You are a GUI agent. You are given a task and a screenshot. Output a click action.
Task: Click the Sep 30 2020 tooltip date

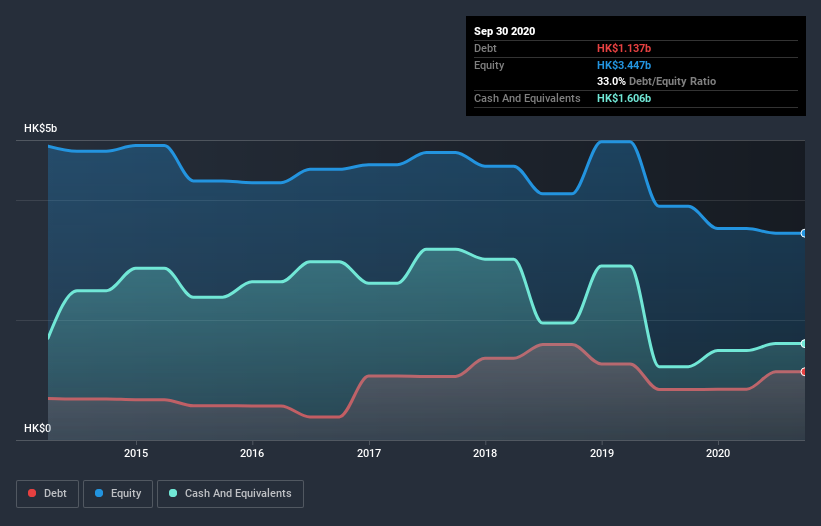505,31
